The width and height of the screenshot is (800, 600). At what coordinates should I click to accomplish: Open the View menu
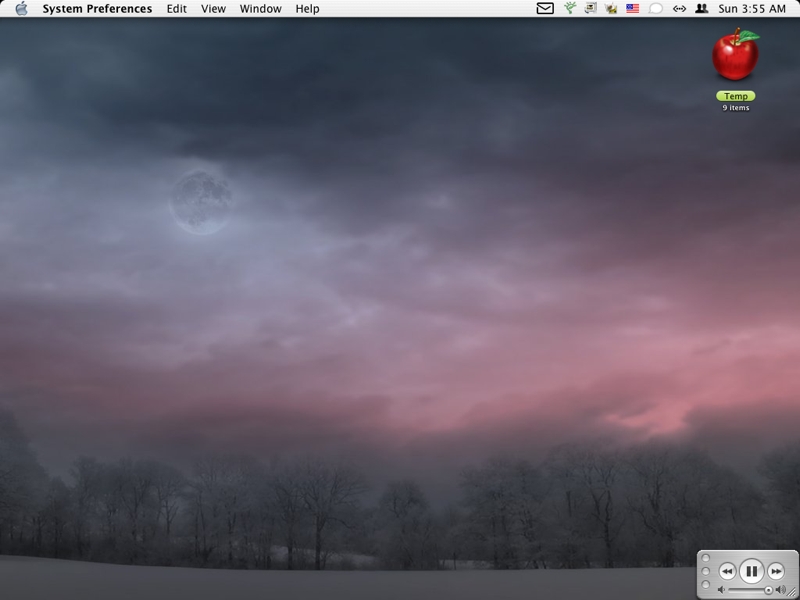(x=213, y=9)
